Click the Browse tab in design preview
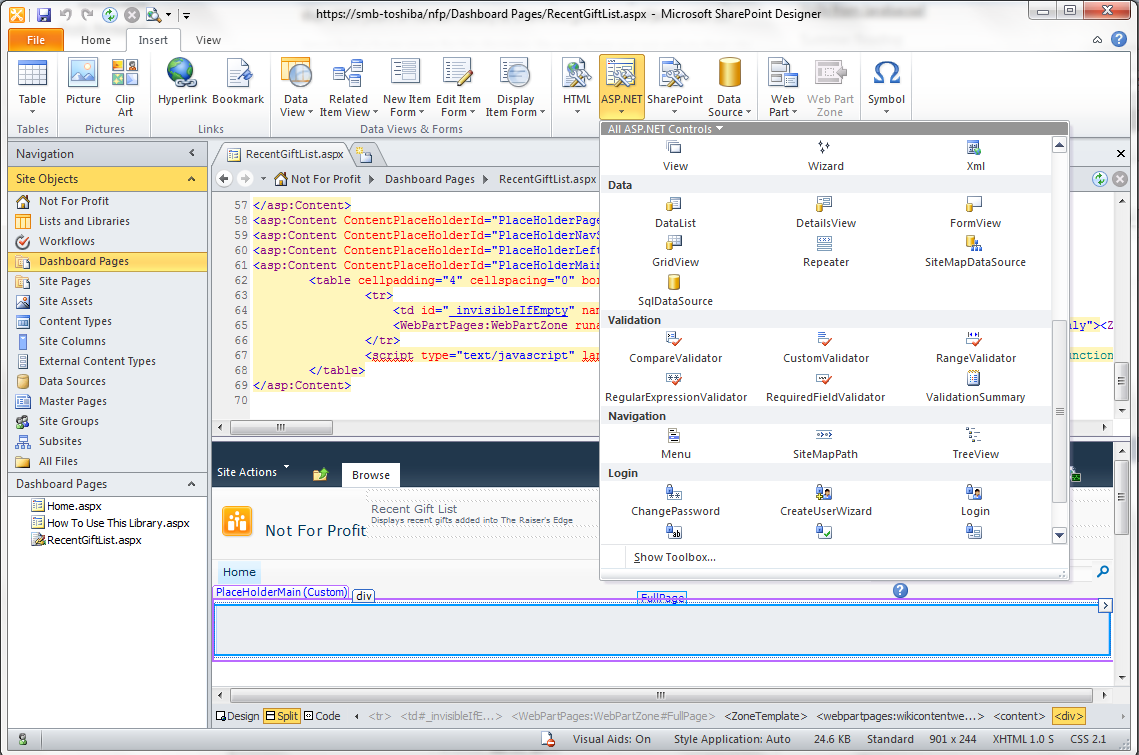Viewport: 1139px width, 755px height. coord(370,475)
